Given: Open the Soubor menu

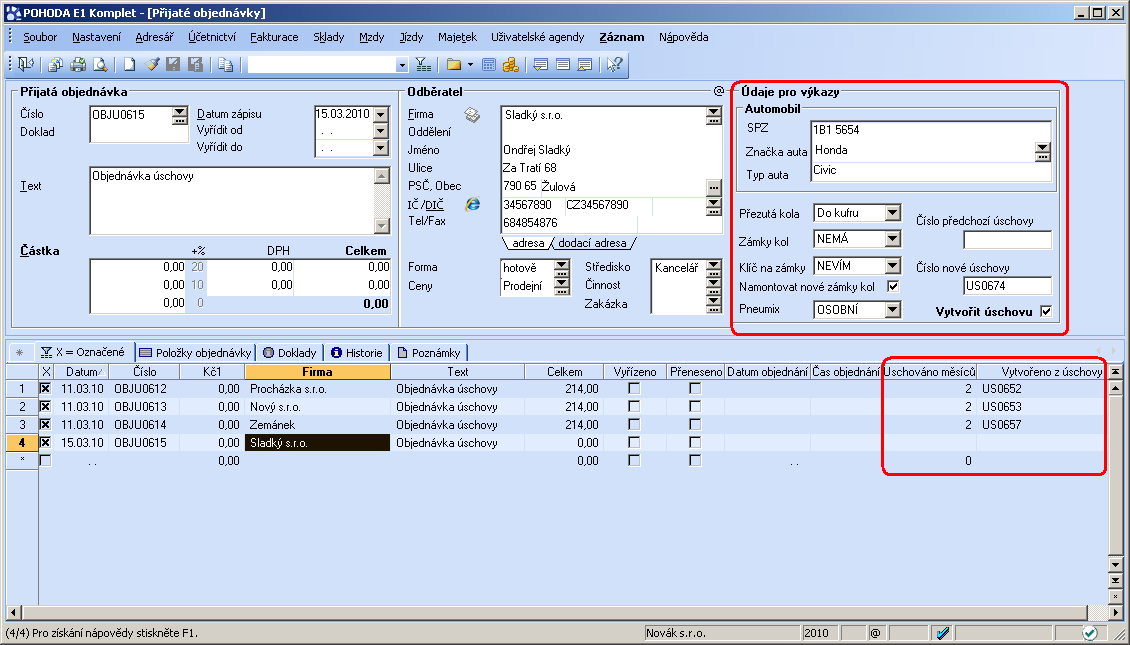Looking at the screenshot, I should click(40, 37).
